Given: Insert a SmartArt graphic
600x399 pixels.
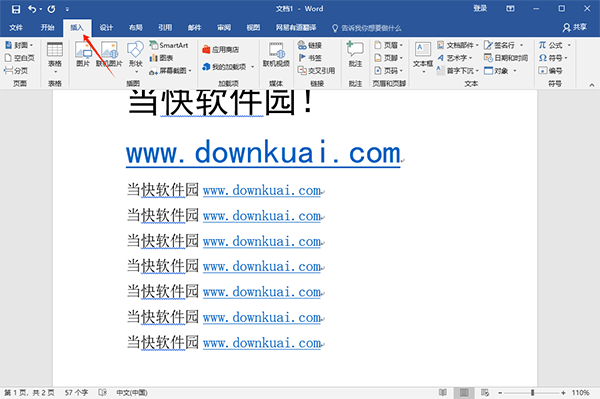Looking at the screenshot, I should click(x=169, y=45).
